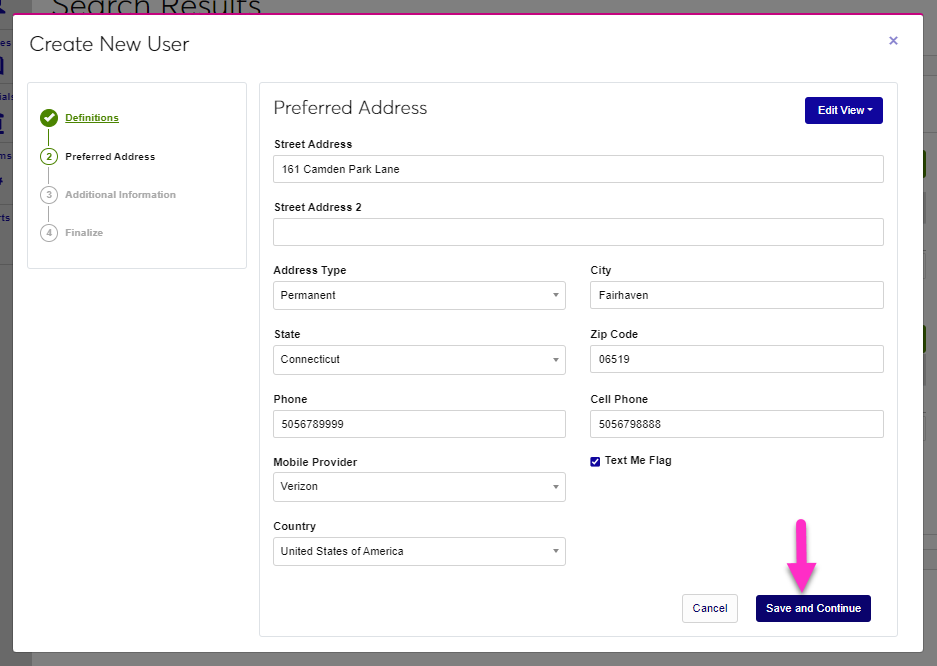Click the step 3 circle icon
Screen dimensions: 937x666
(49, 195)
